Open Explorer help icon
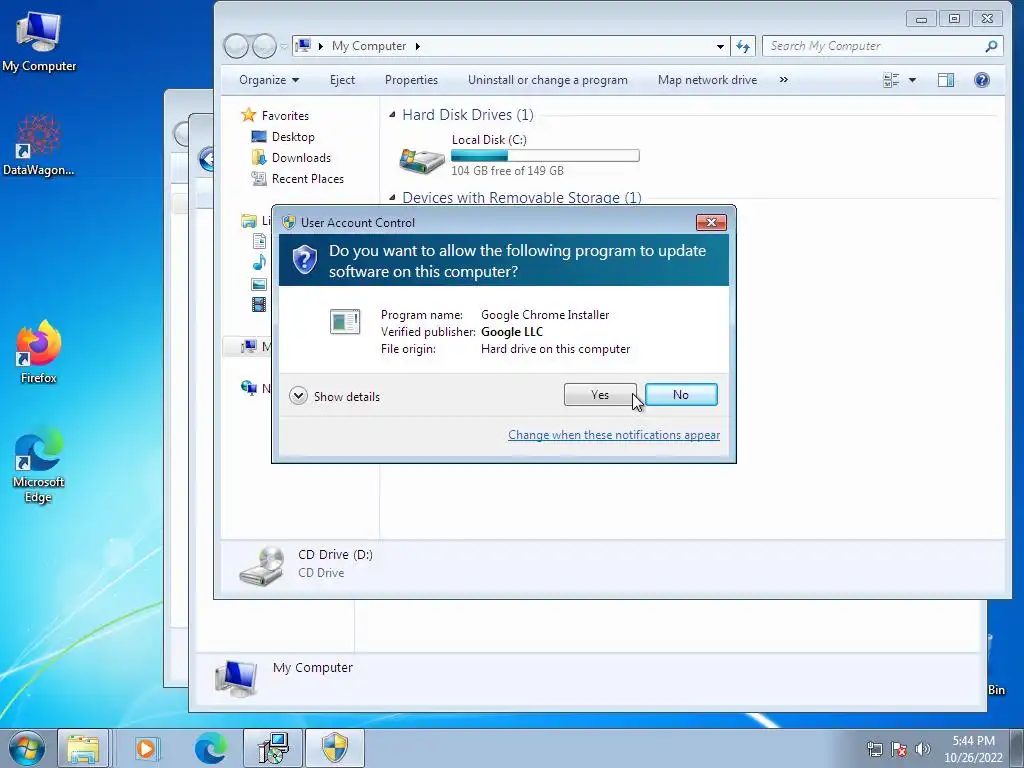This screenshot has height=768, width=1024. point(982,80)
